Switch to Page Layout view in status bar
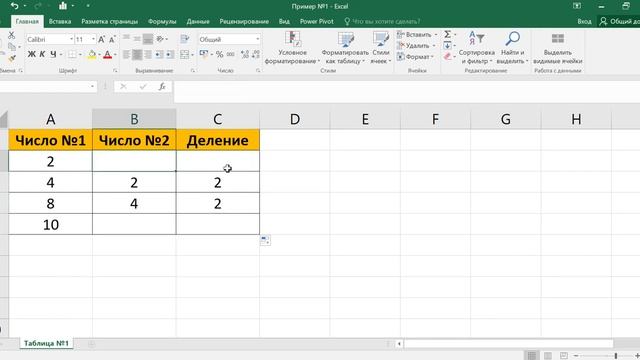 [x=548, y=356]
